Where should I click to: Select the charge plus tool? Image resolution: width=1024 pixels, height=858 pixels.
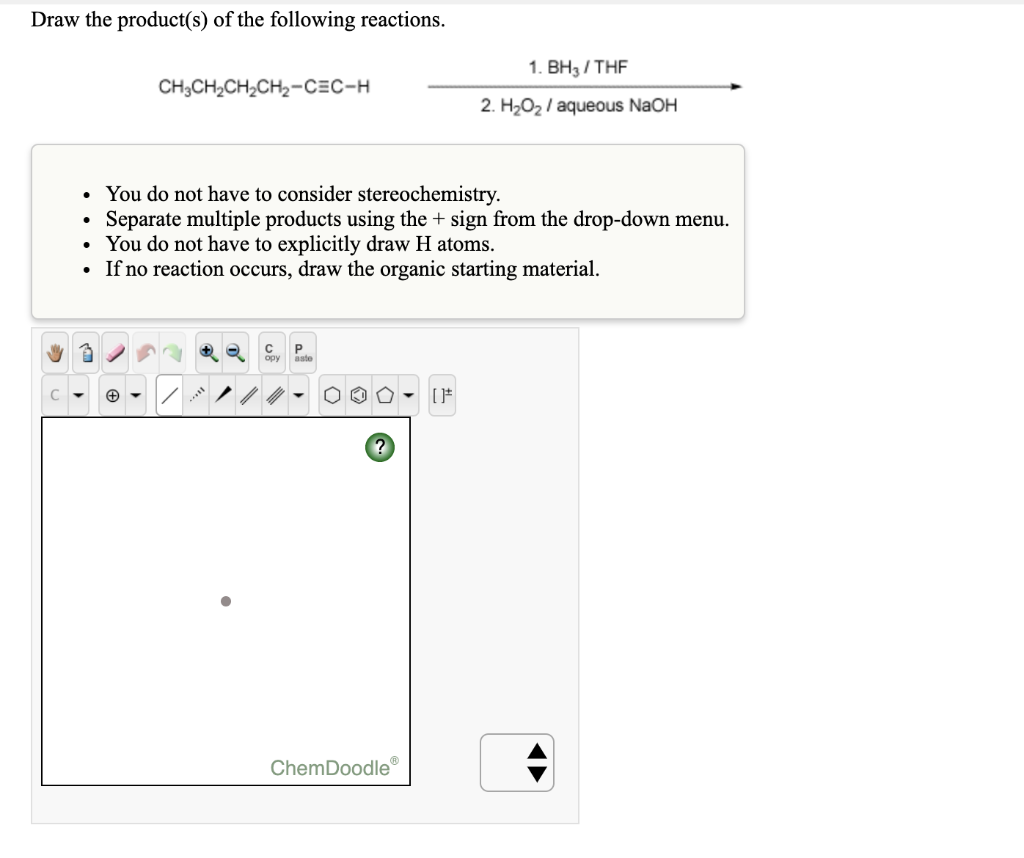point(112,394)
